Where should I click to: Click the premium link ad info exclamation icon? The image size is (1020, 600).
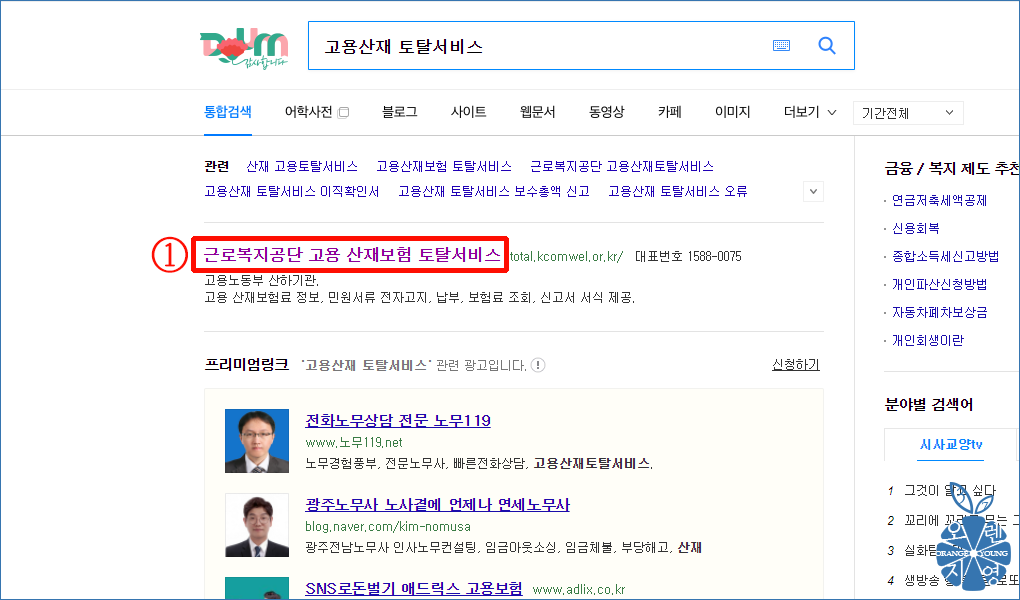click(x=538, y=365)
